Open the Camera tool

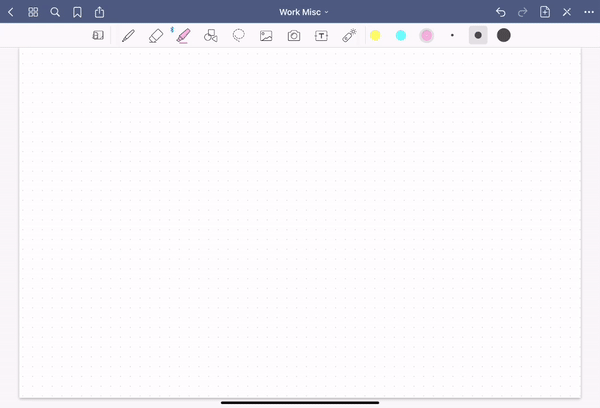[294, 35]
